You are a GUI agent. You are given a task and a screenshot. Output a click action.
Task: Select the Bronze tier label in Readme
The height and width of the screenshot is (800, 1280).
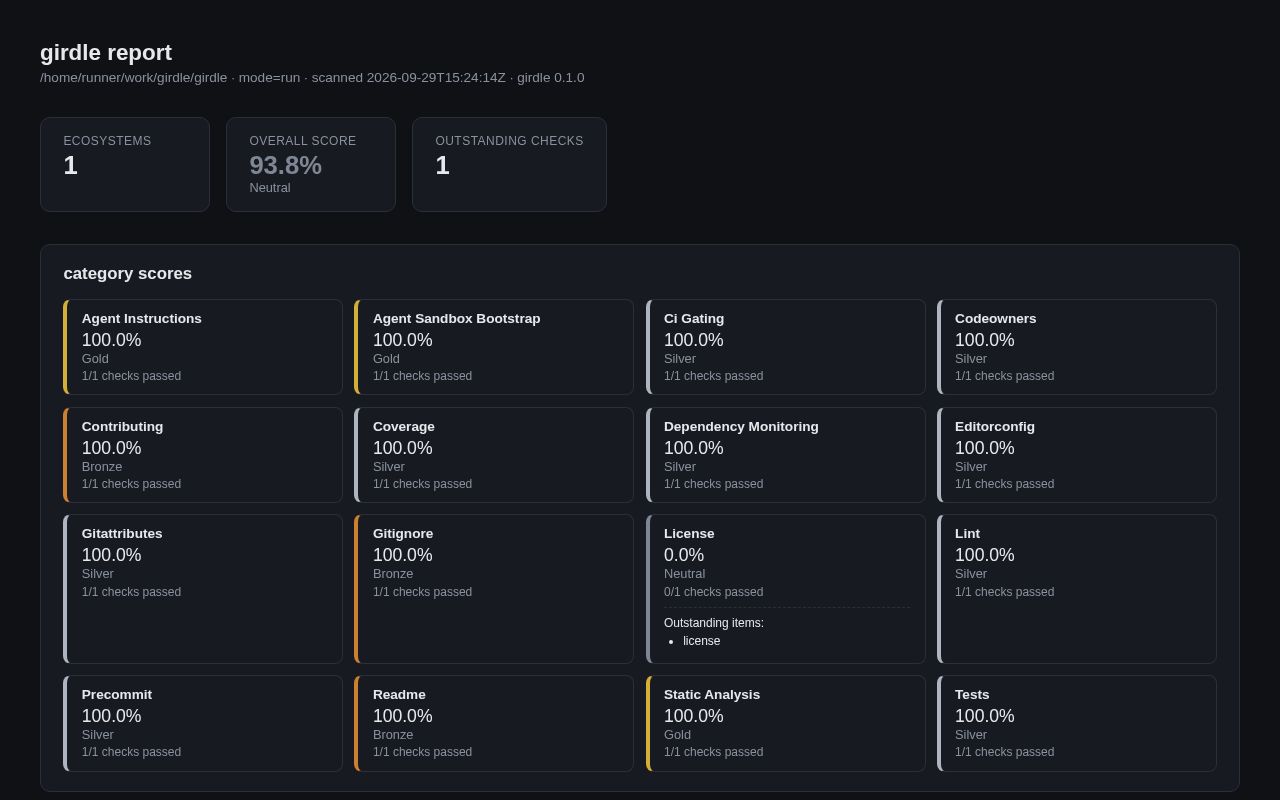pyautogui.click(x=393, y=735)
